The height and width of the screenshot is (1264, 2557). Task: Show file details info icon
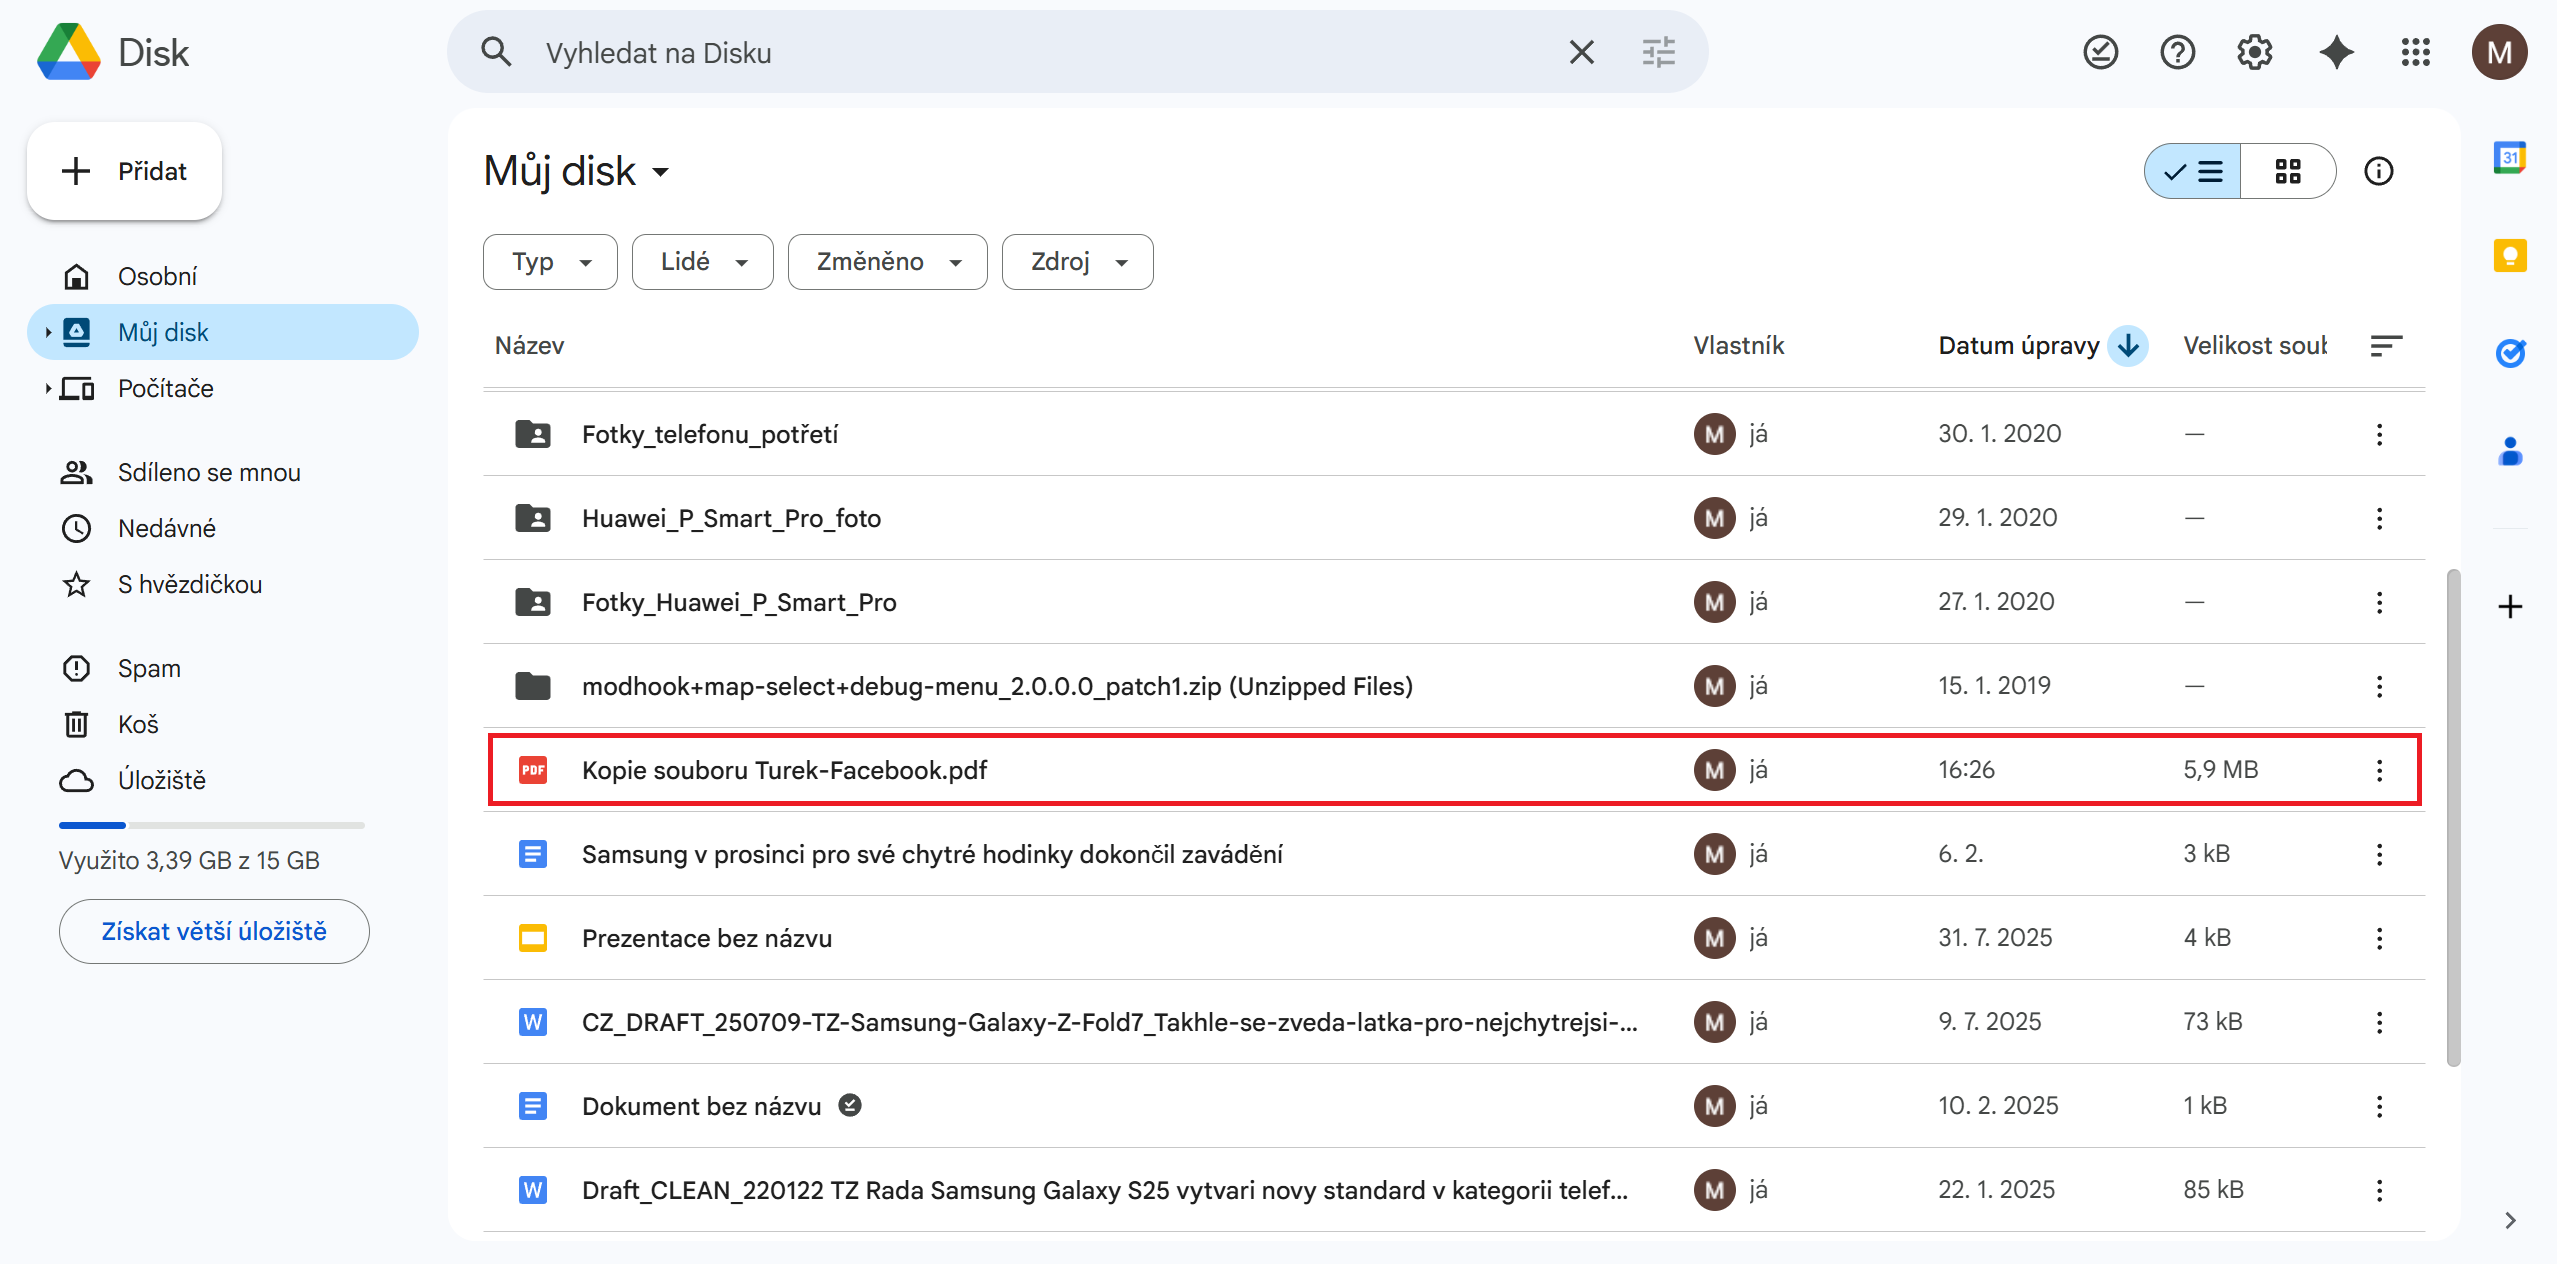point(2378,171)
